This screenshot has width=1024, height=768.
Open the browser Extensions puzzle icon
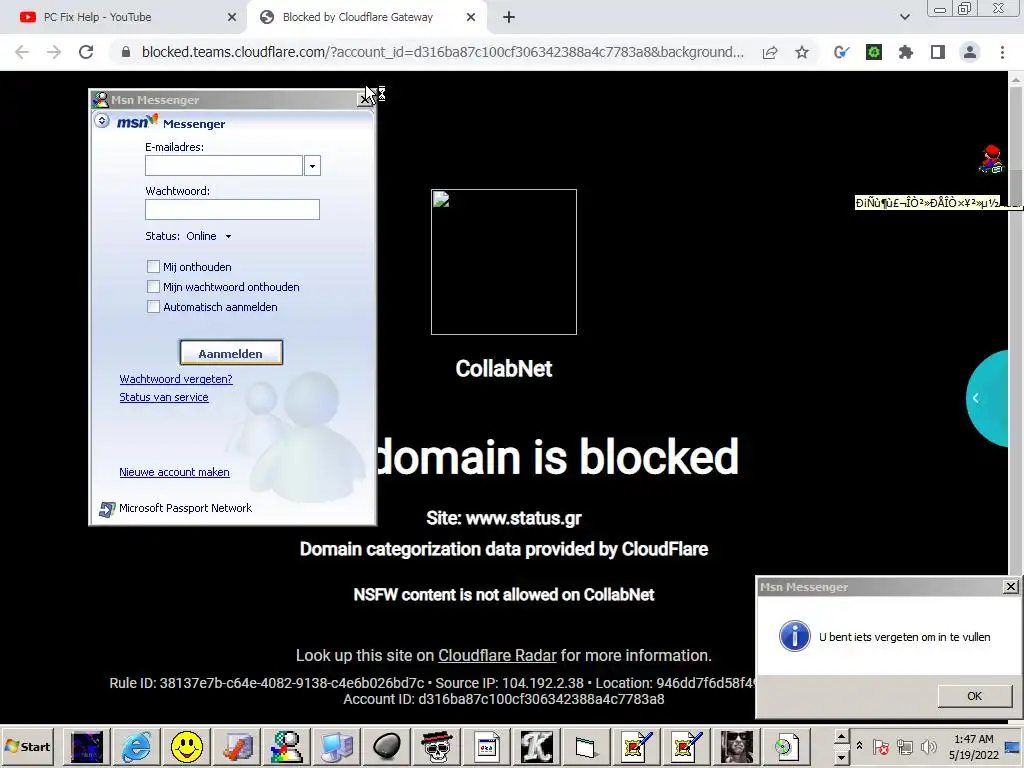click(906, 52)
